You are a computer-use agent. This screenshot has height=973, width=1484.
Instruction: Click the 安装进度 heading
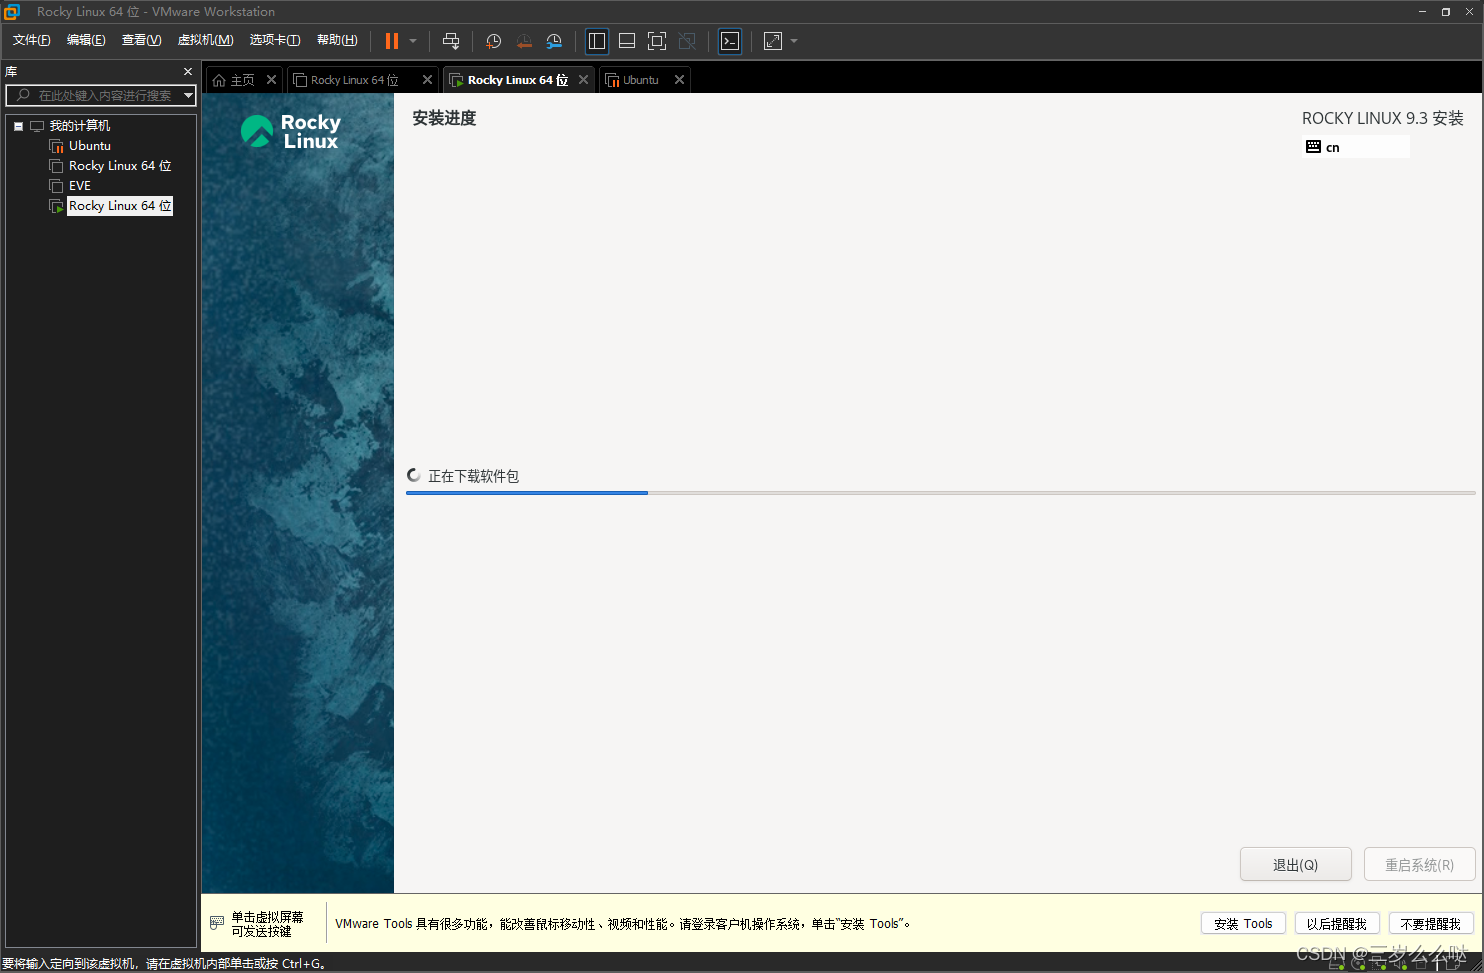coord(444,118)
